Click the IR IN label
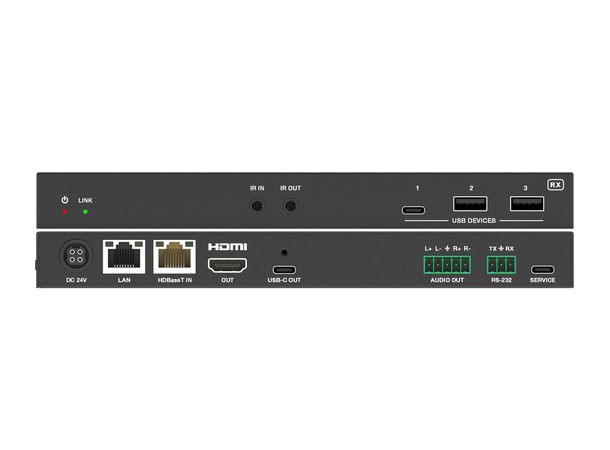Screen dimensions: 610x450 pos(257,188)
